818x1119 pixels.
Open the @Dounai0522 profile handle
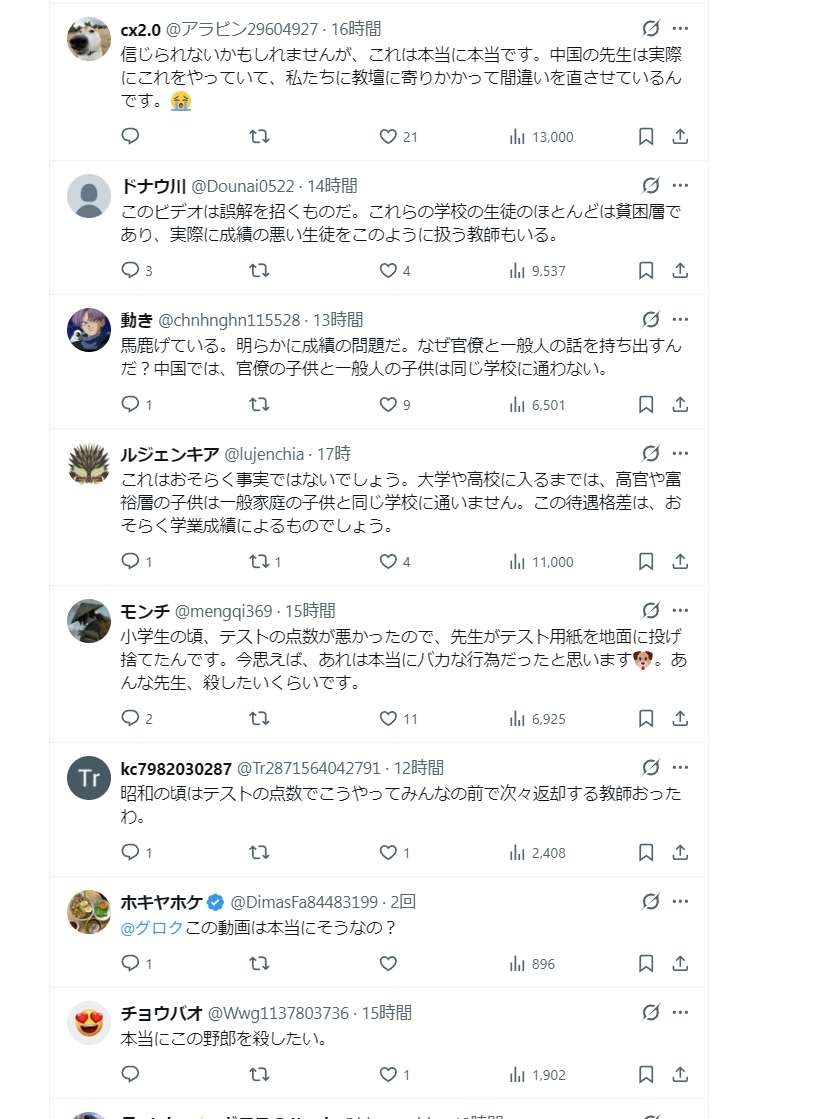tap(243, 186)
